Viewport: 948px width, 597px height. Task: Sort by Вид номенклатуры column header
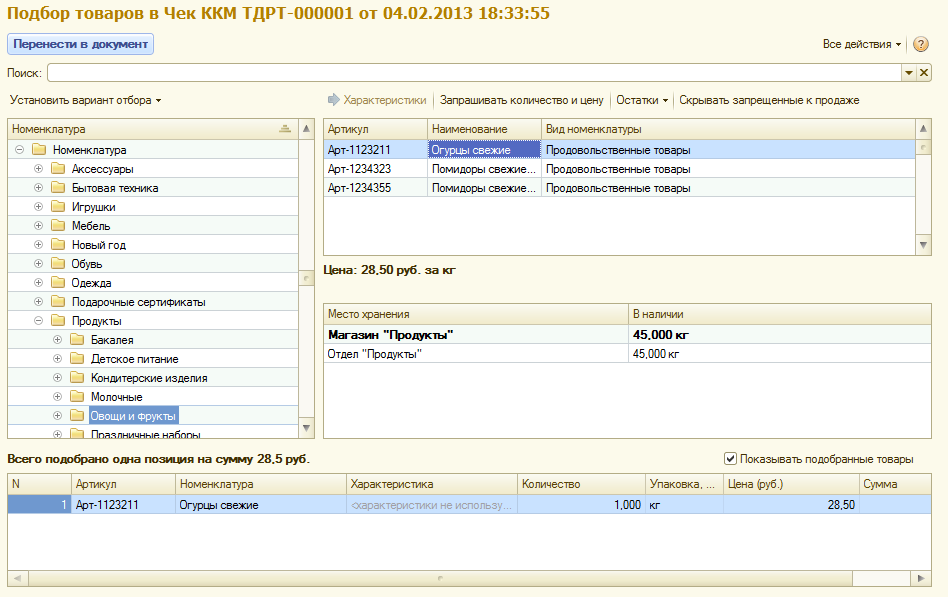pyautogui.click(x=728, y=129)
